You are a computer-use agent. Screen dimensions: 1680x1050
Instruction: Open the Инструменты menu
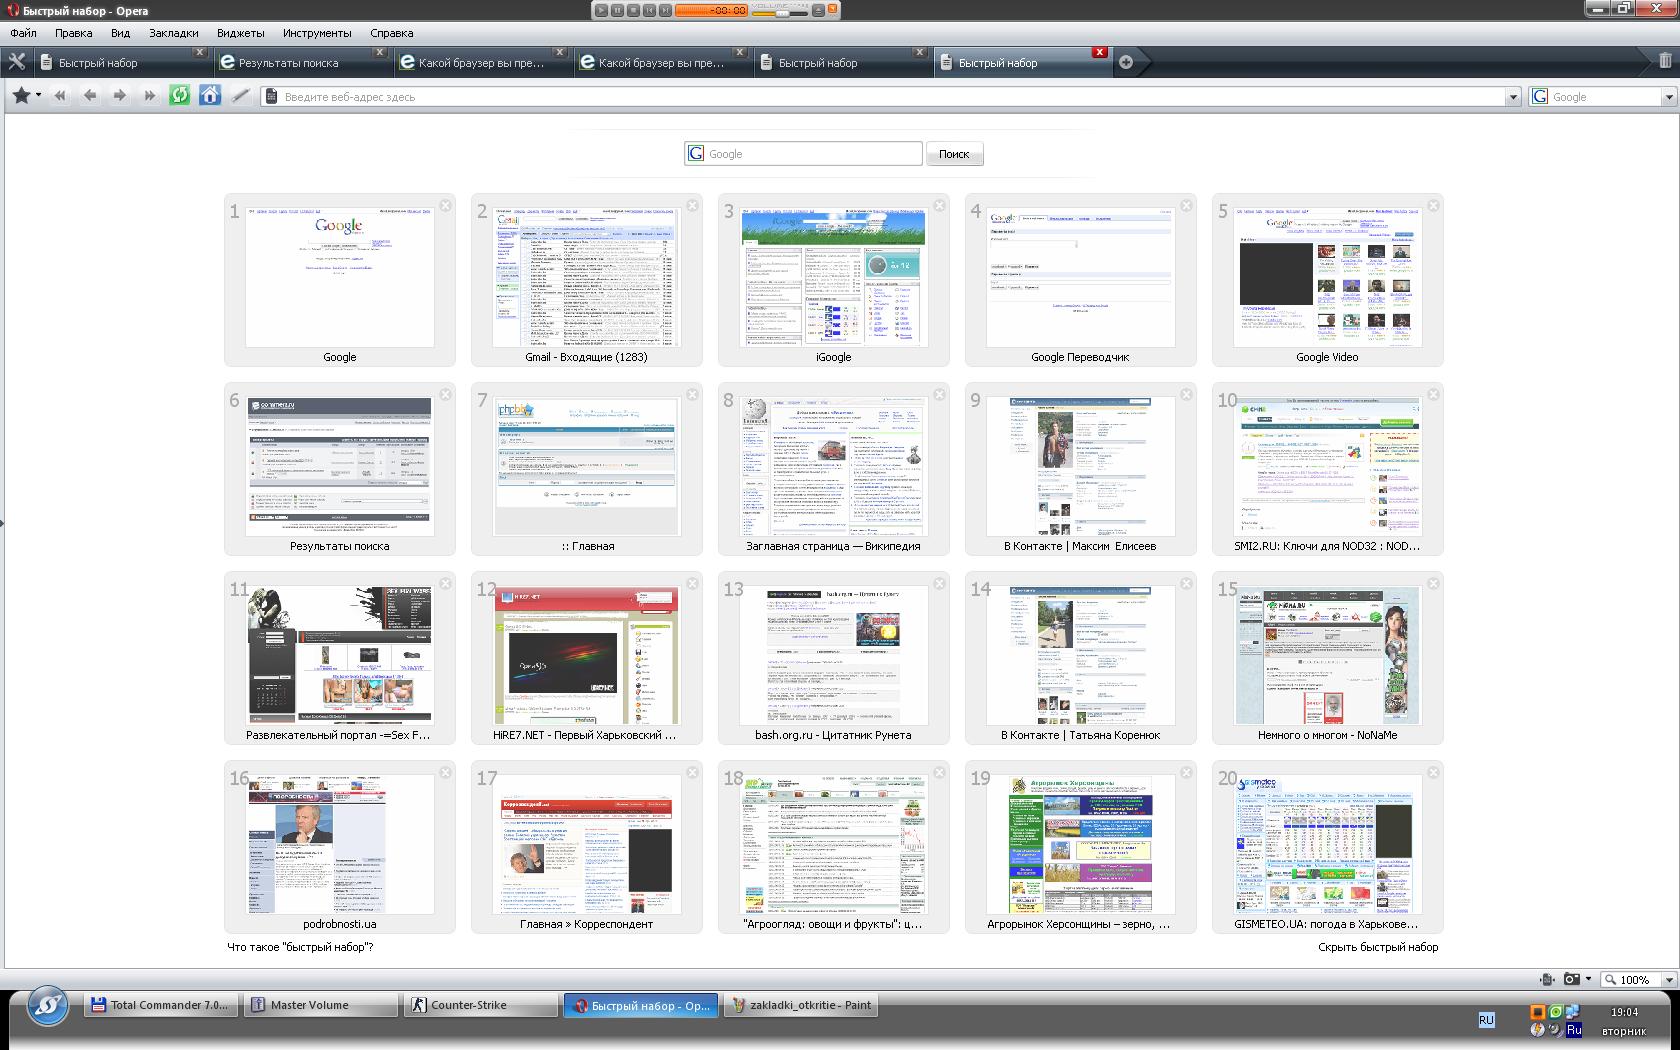click(317, 33)
